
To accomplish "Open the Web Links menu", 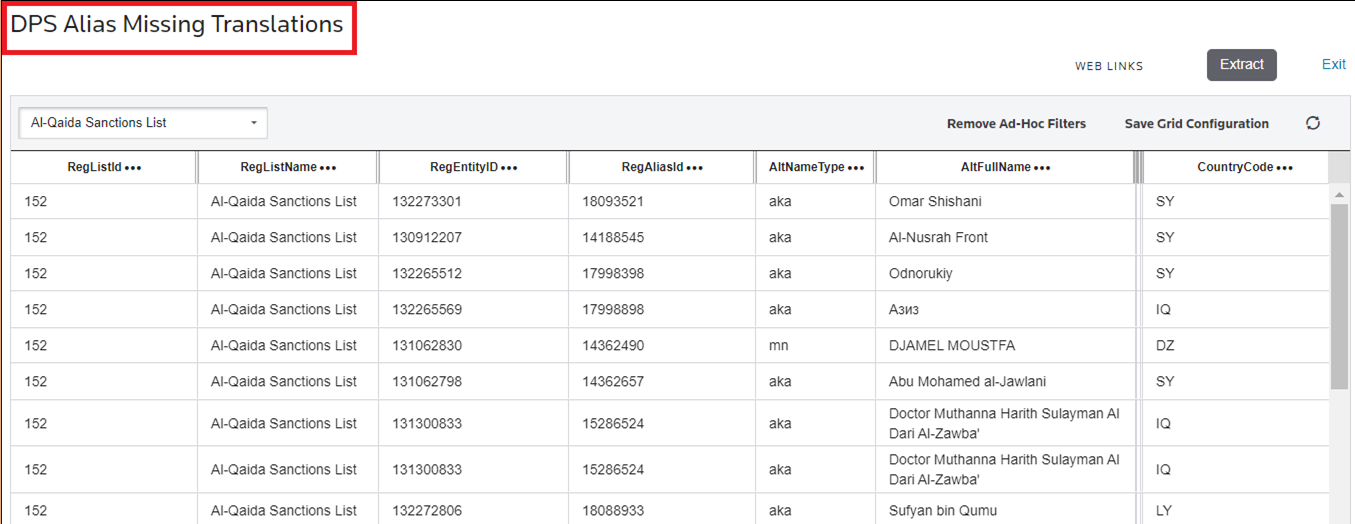I will 1109,66.
